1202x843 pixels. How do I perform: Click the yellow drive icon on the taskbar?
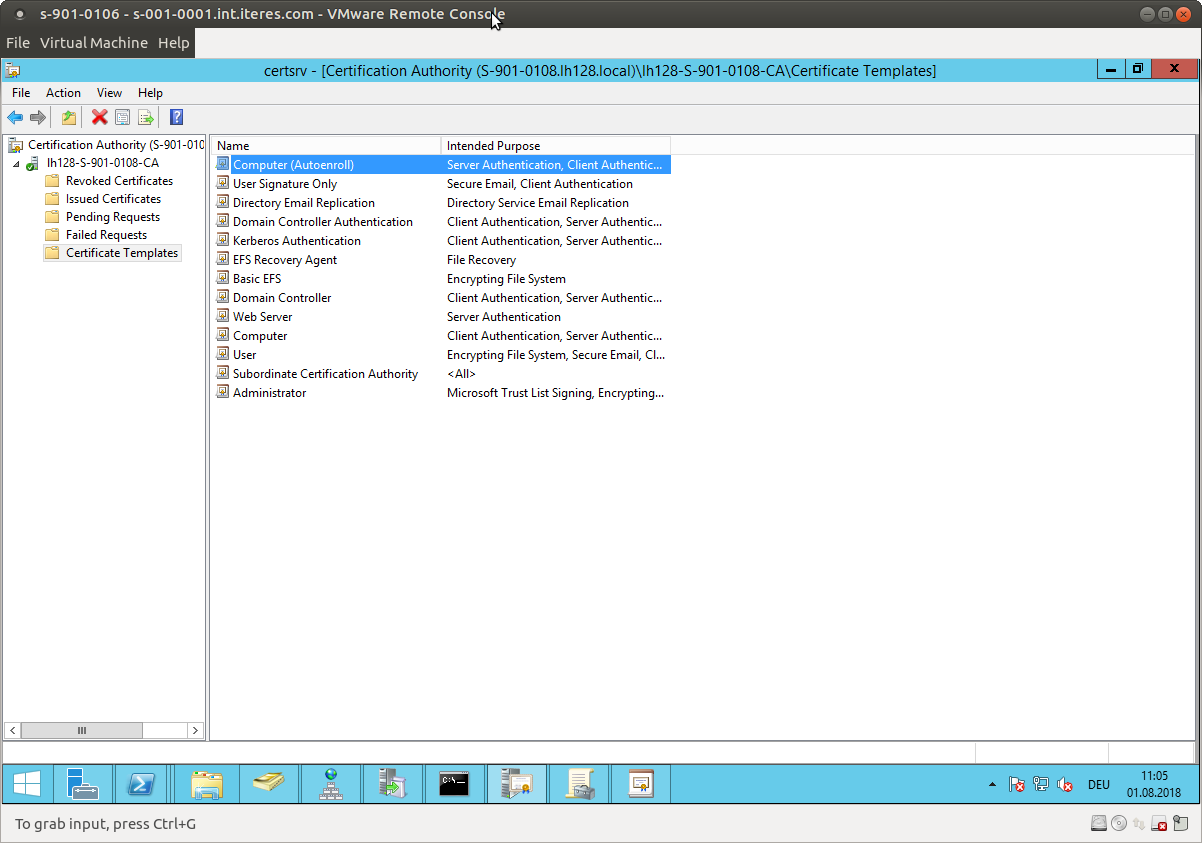coord(269,784)
